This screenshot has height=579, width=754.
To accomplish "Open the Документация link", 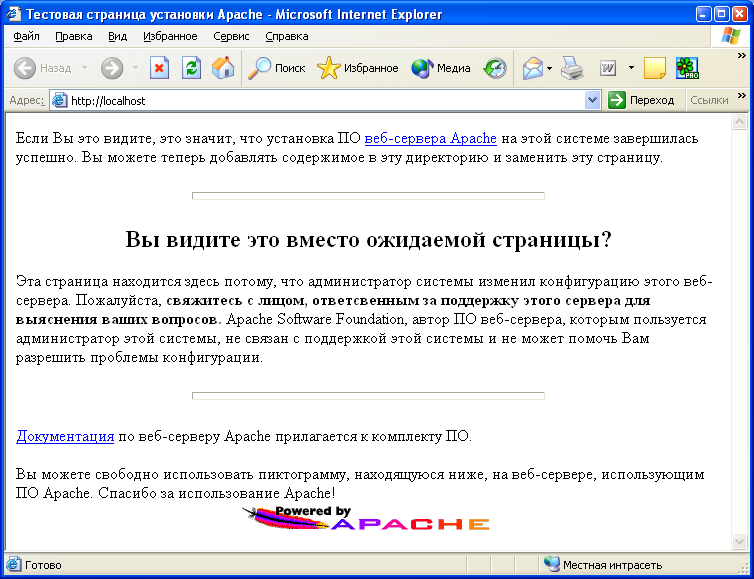I will [x=65, y=437].
